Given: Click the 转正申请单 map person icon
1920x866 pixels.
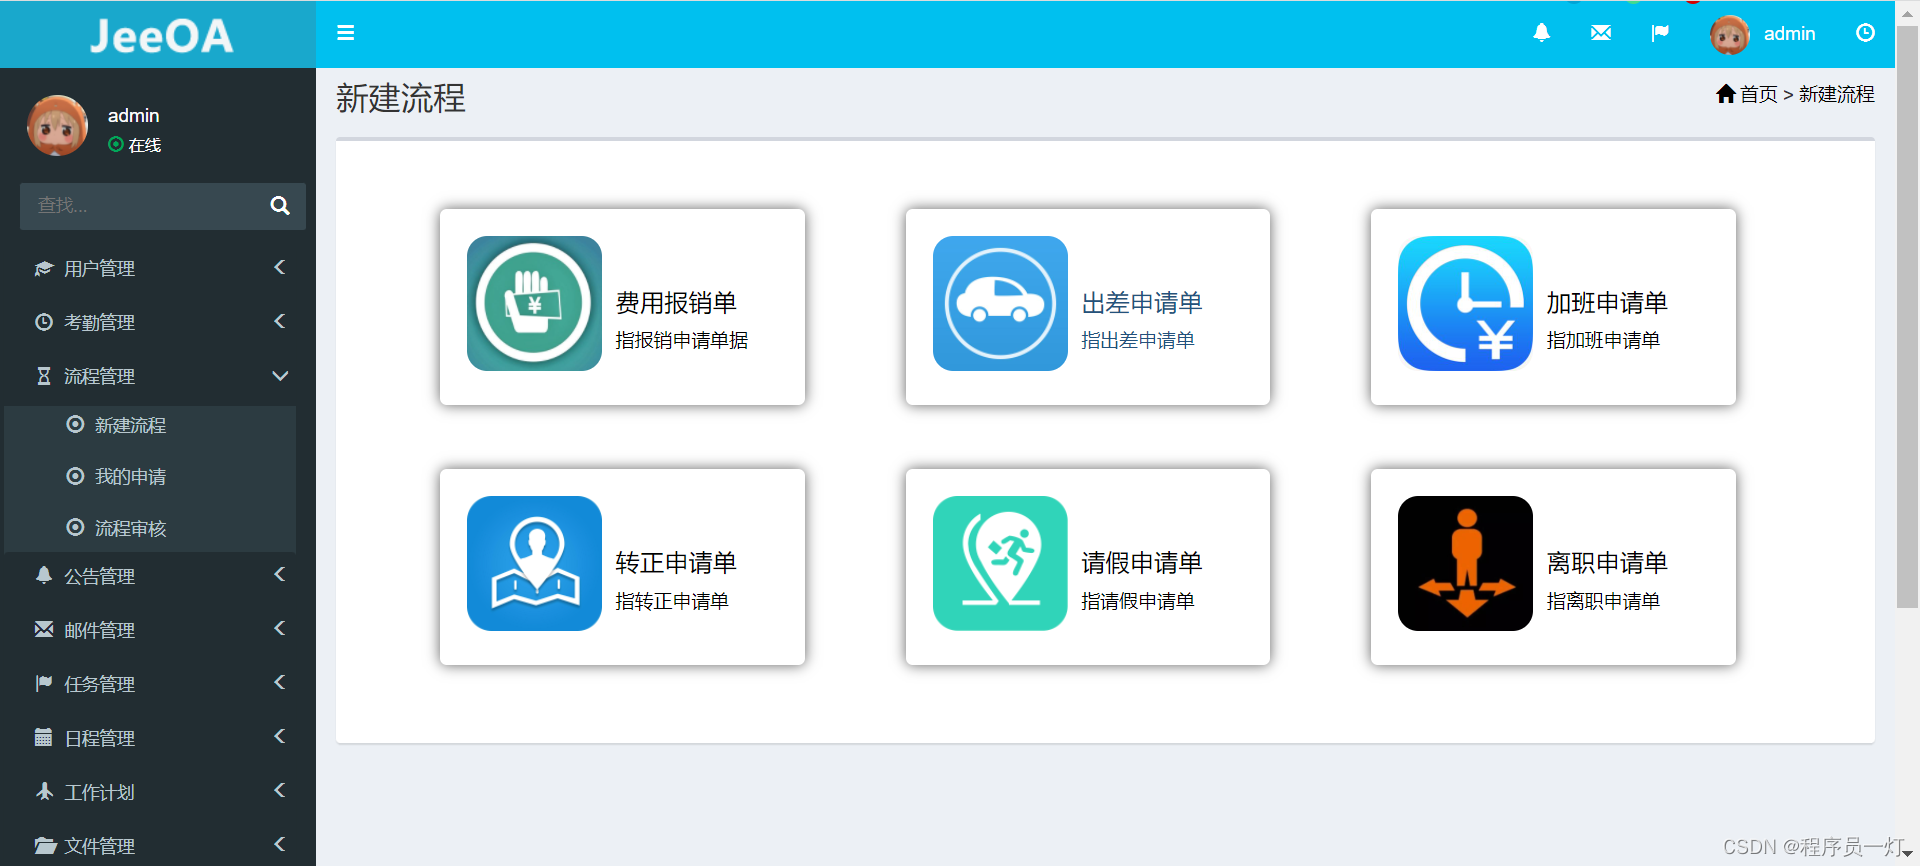Looking at the screenshot, I should pyautogui.click(x=534, y=563).
